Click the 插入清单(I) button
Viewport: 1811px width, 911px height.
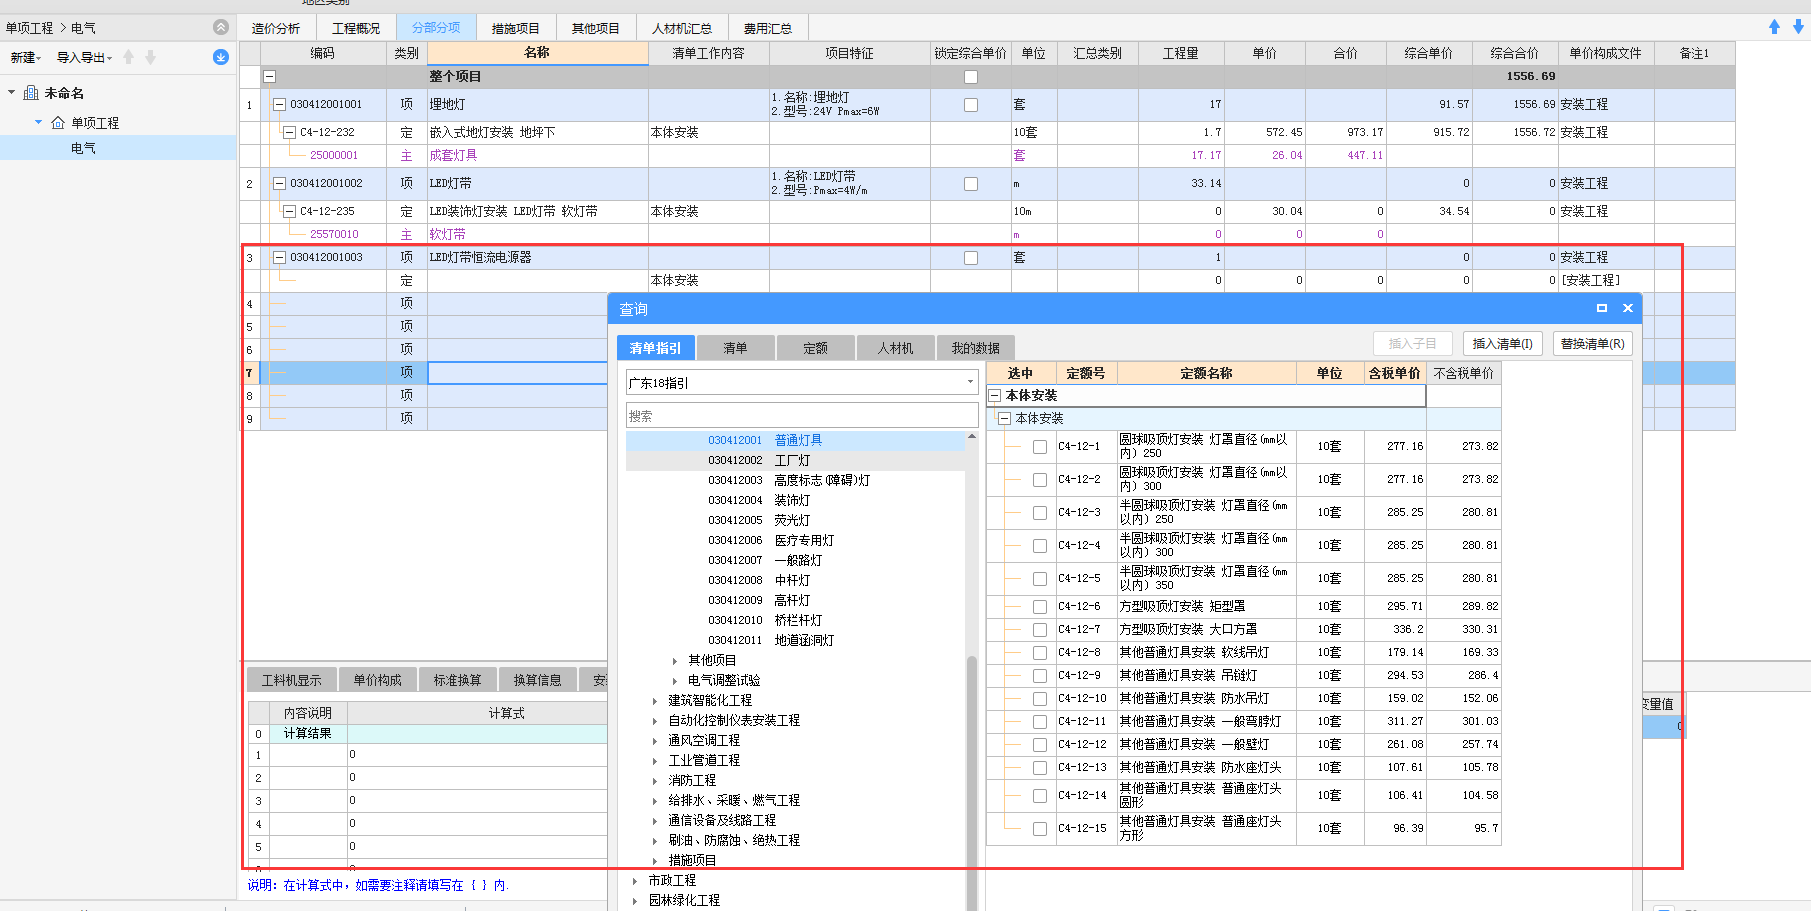tap(1502, 343)
